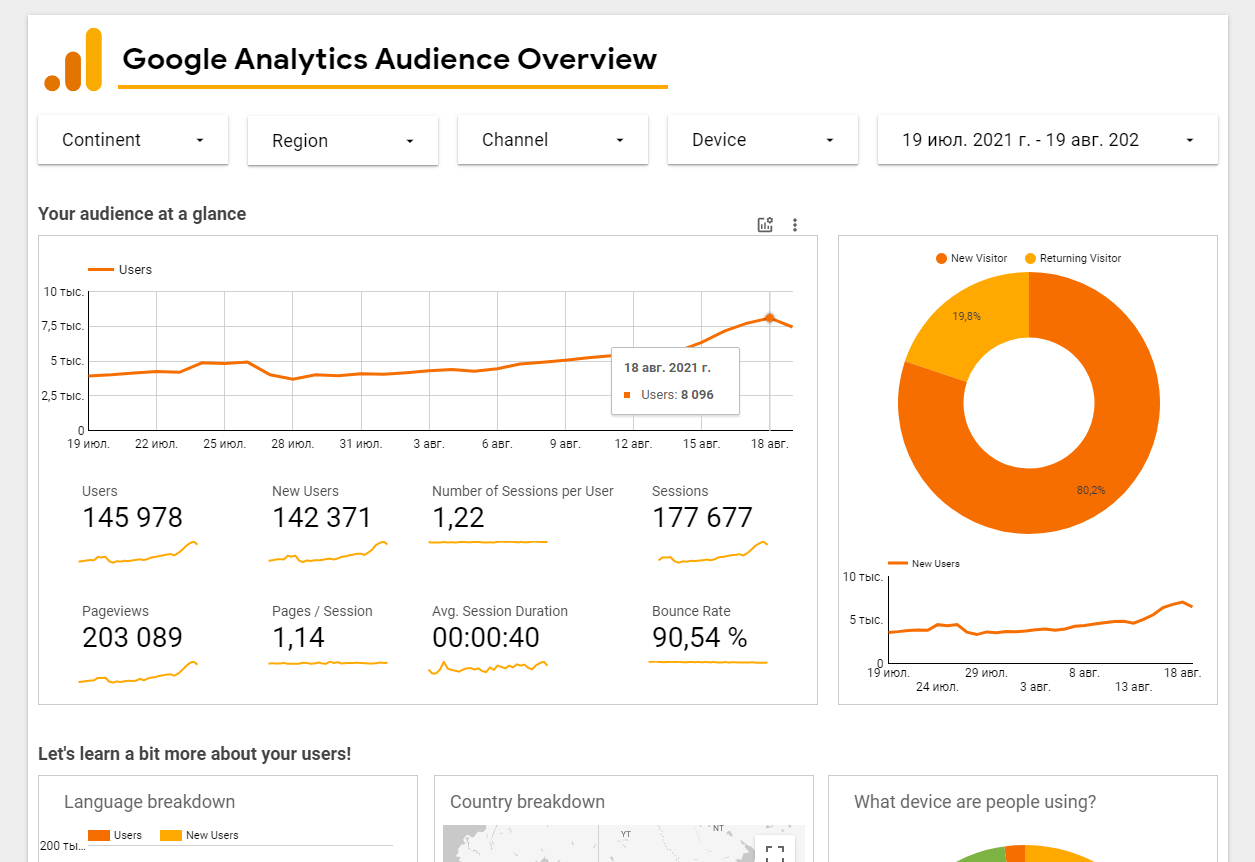Click the Users legend entry on line chart

(120, 270)
